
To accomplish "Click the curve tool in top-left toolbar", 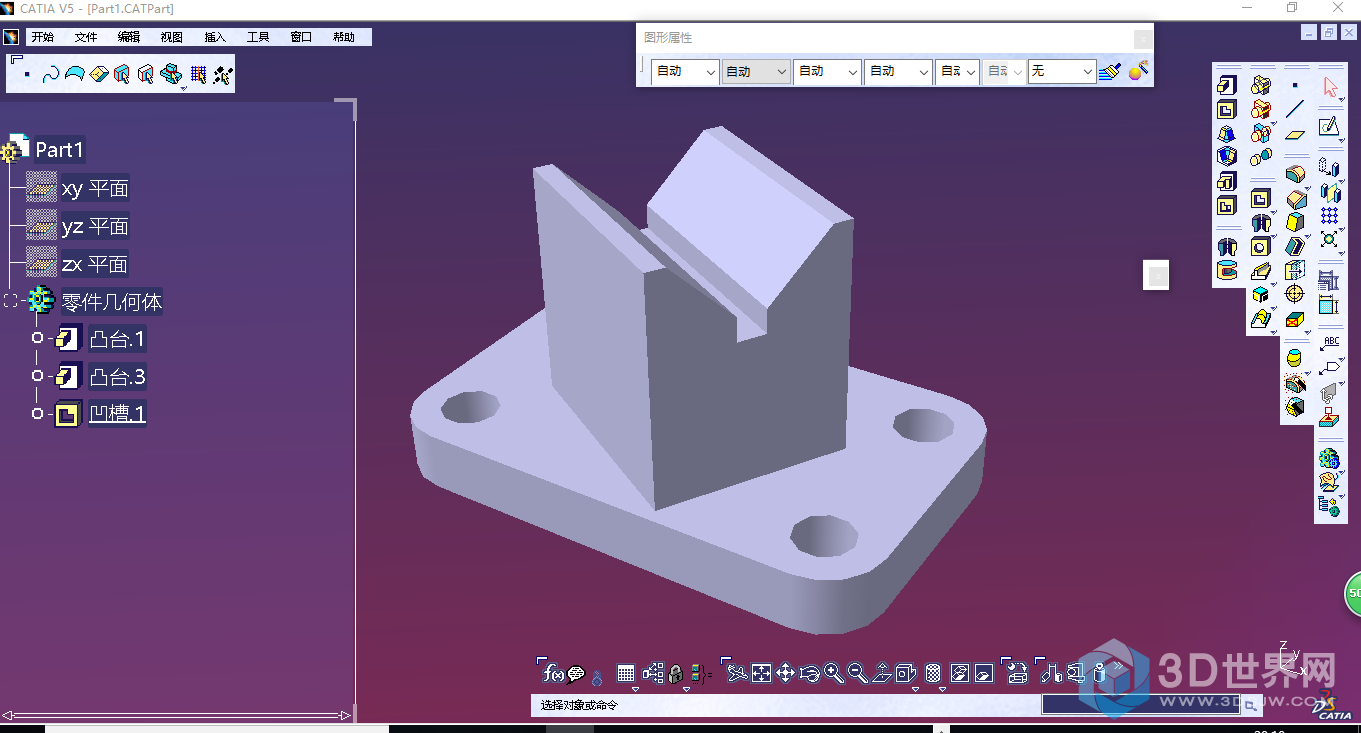I will tap(50, 75).
